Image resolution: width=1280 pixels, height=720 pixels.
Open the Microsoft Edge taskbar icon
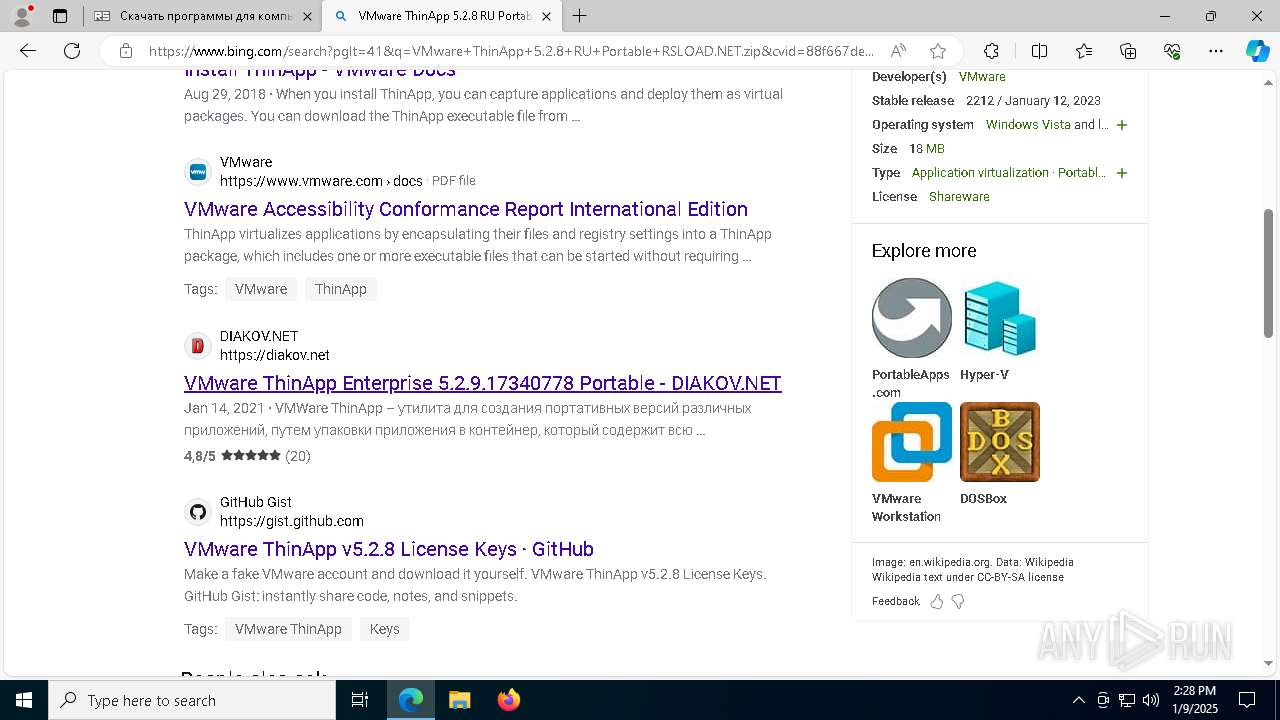(x=411, y=700)
